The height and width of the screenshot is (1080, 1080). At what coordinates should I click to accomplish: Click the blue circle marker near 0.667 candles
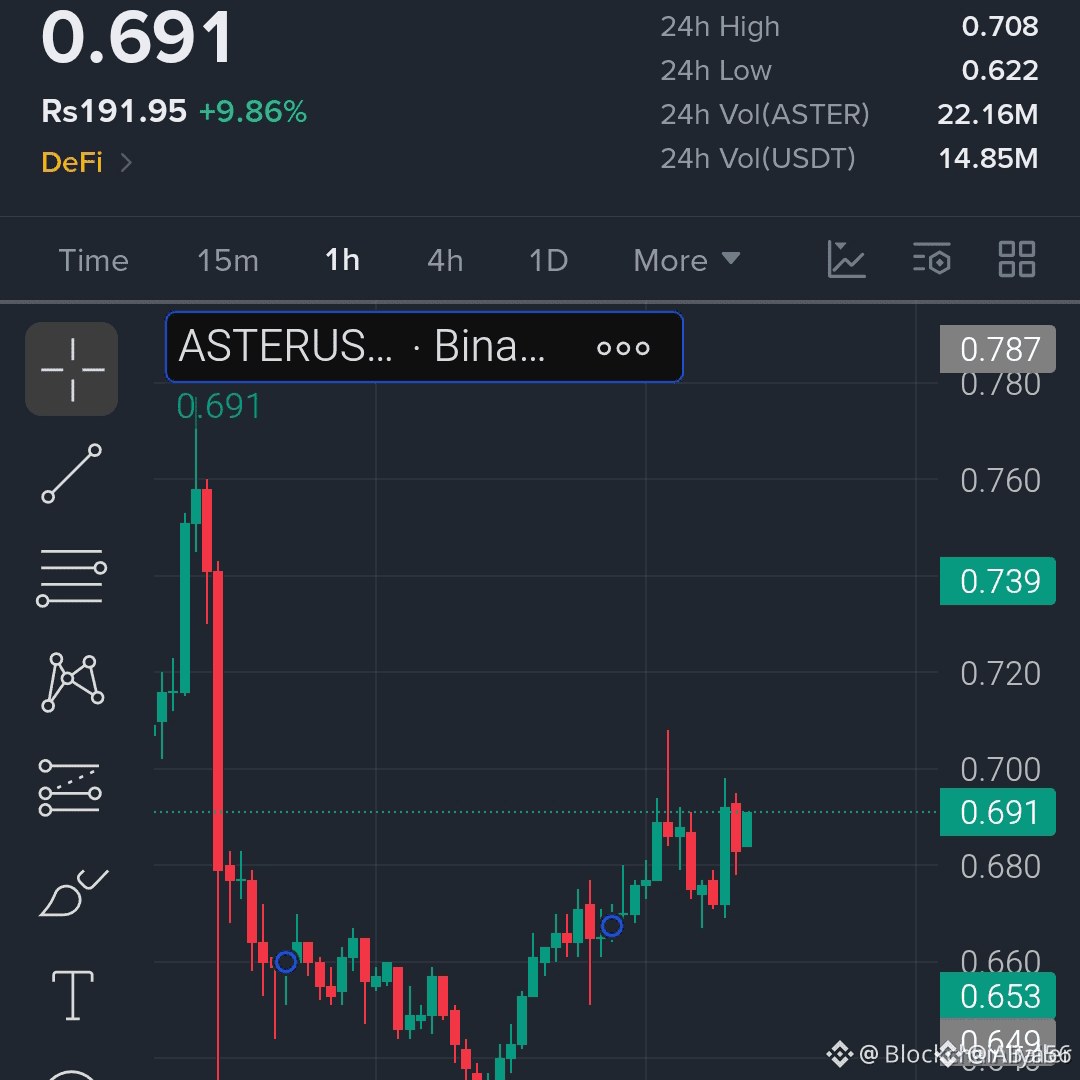[x=612, y=926]
